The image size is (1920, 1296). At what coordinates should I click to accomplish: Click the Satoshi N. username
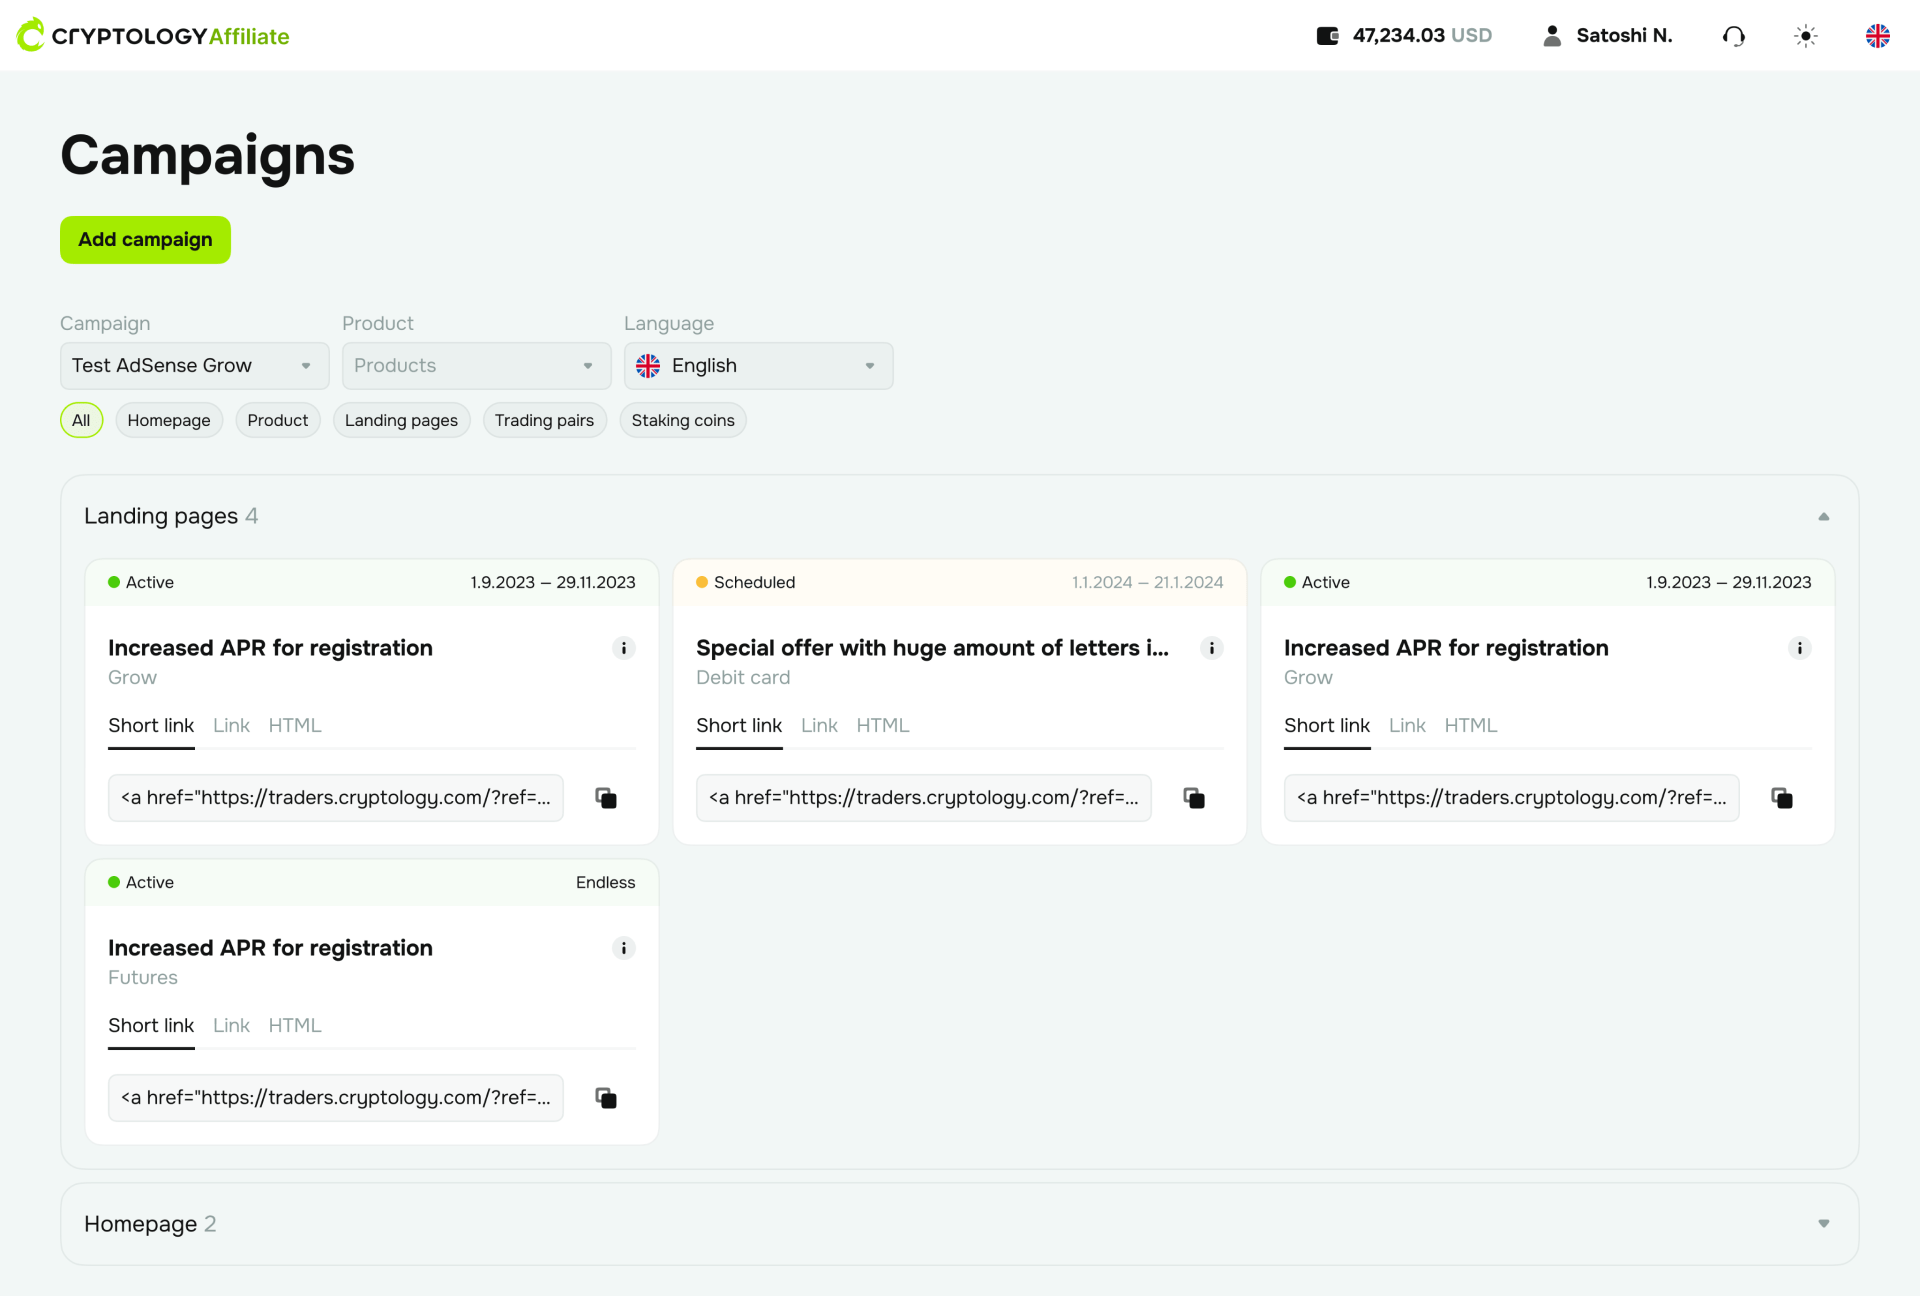click(1624, 36)
